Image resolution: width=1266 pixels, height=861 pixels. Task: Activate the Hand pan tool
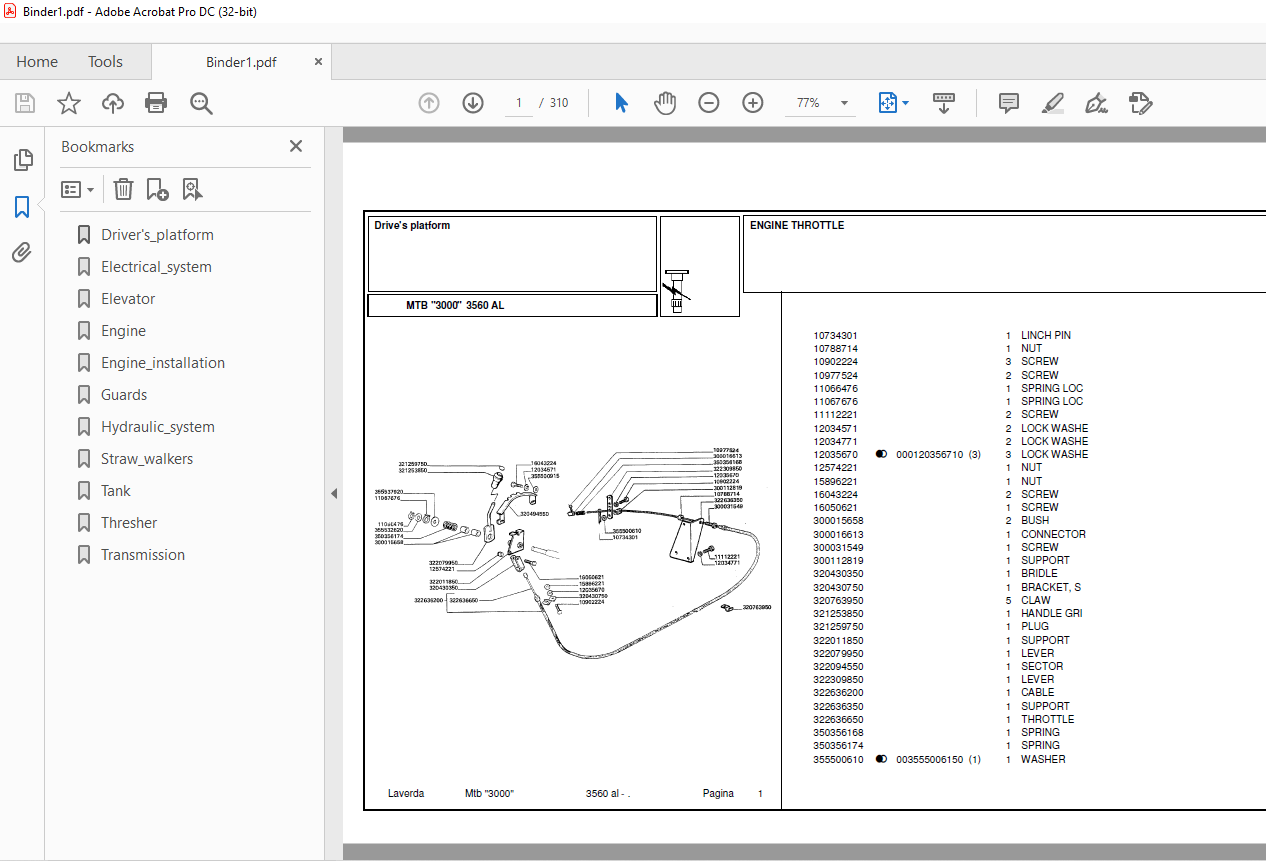(x=665, y=103)
